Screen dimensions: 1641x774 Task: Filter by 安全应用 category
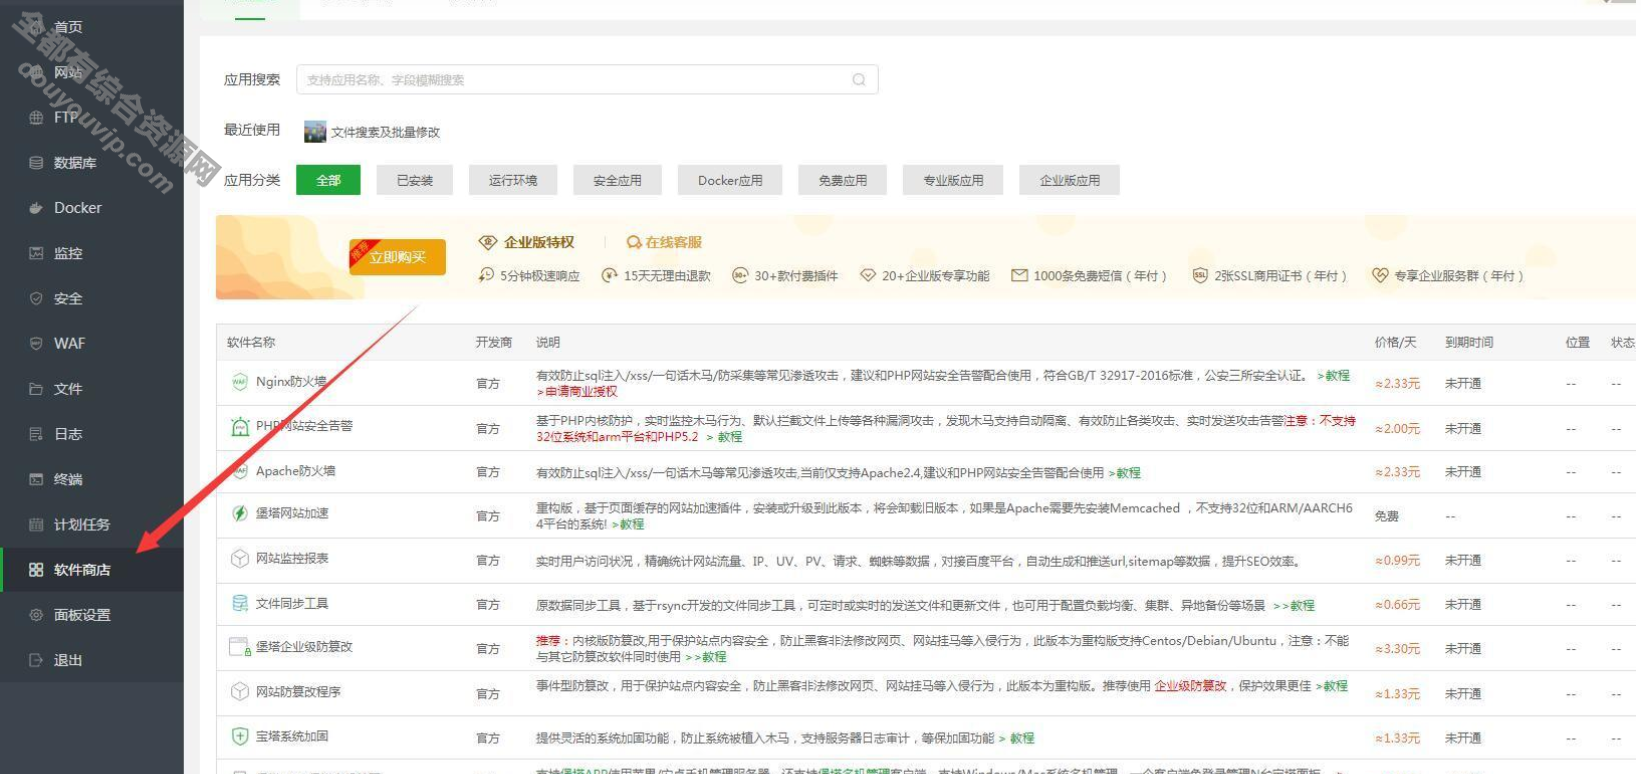(617, 180)
